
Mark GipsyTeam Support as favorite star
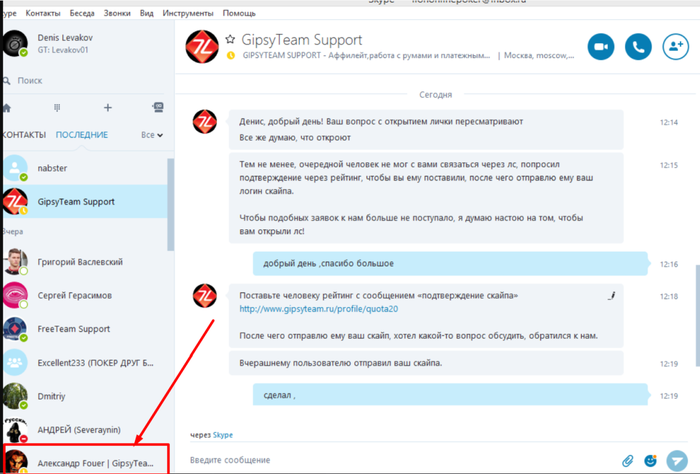[230, 40]
